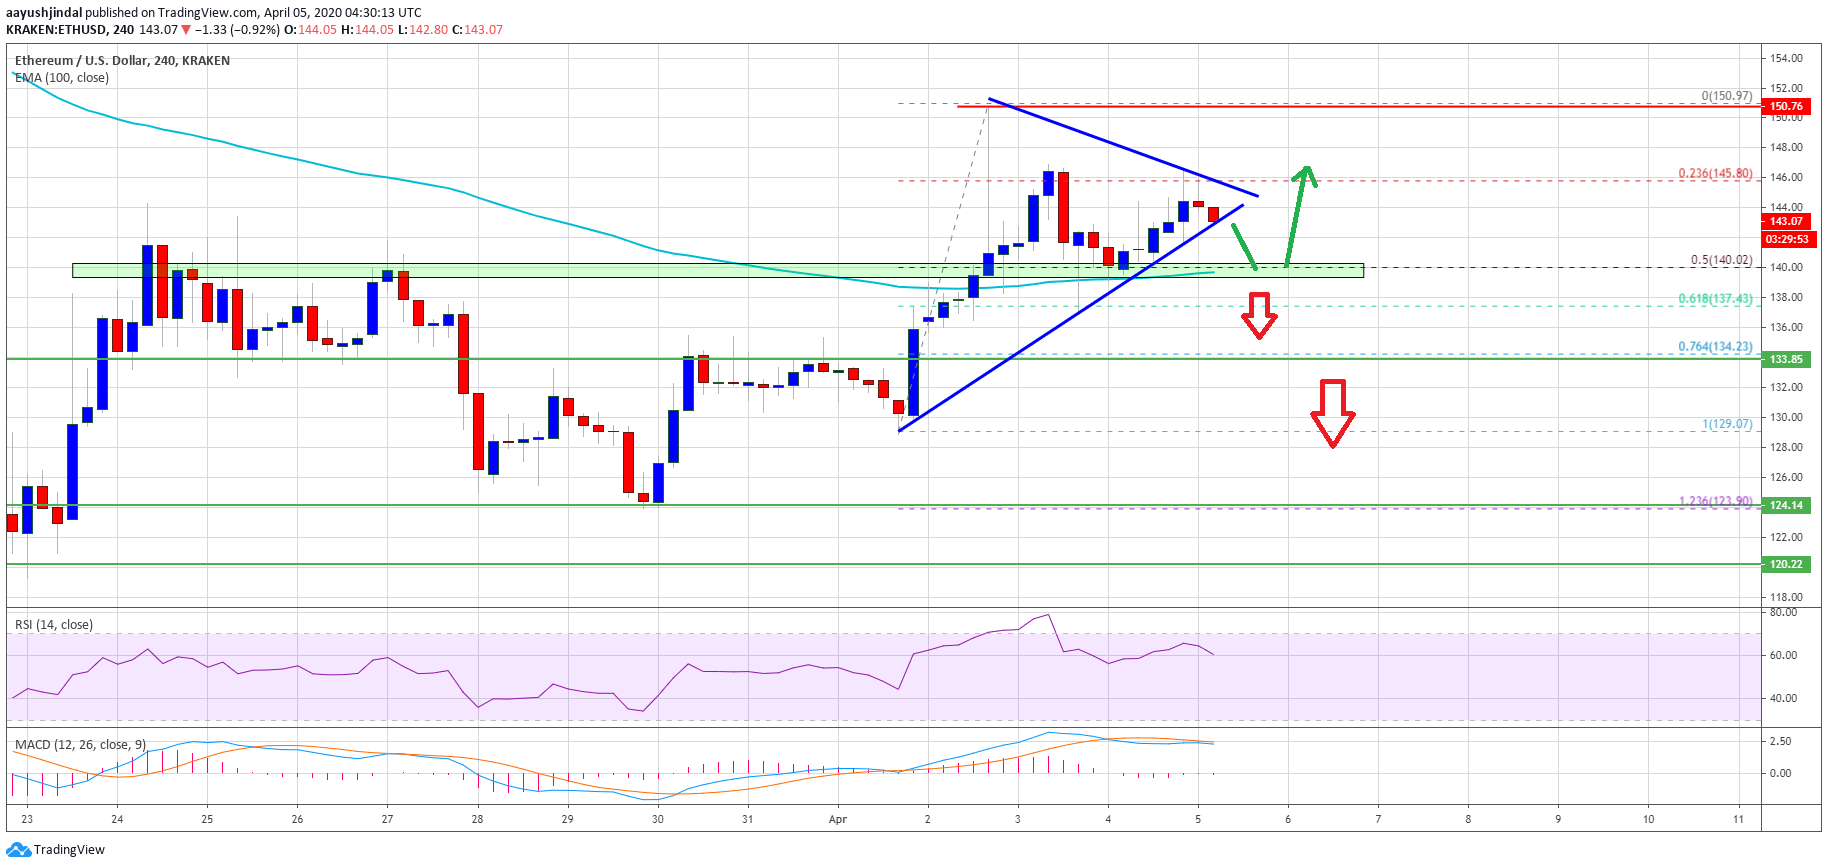Click the Fibonacci 0.5(140.02) level label
The height and width of the screenshot is (868, 1828).
pos(1721,260)
